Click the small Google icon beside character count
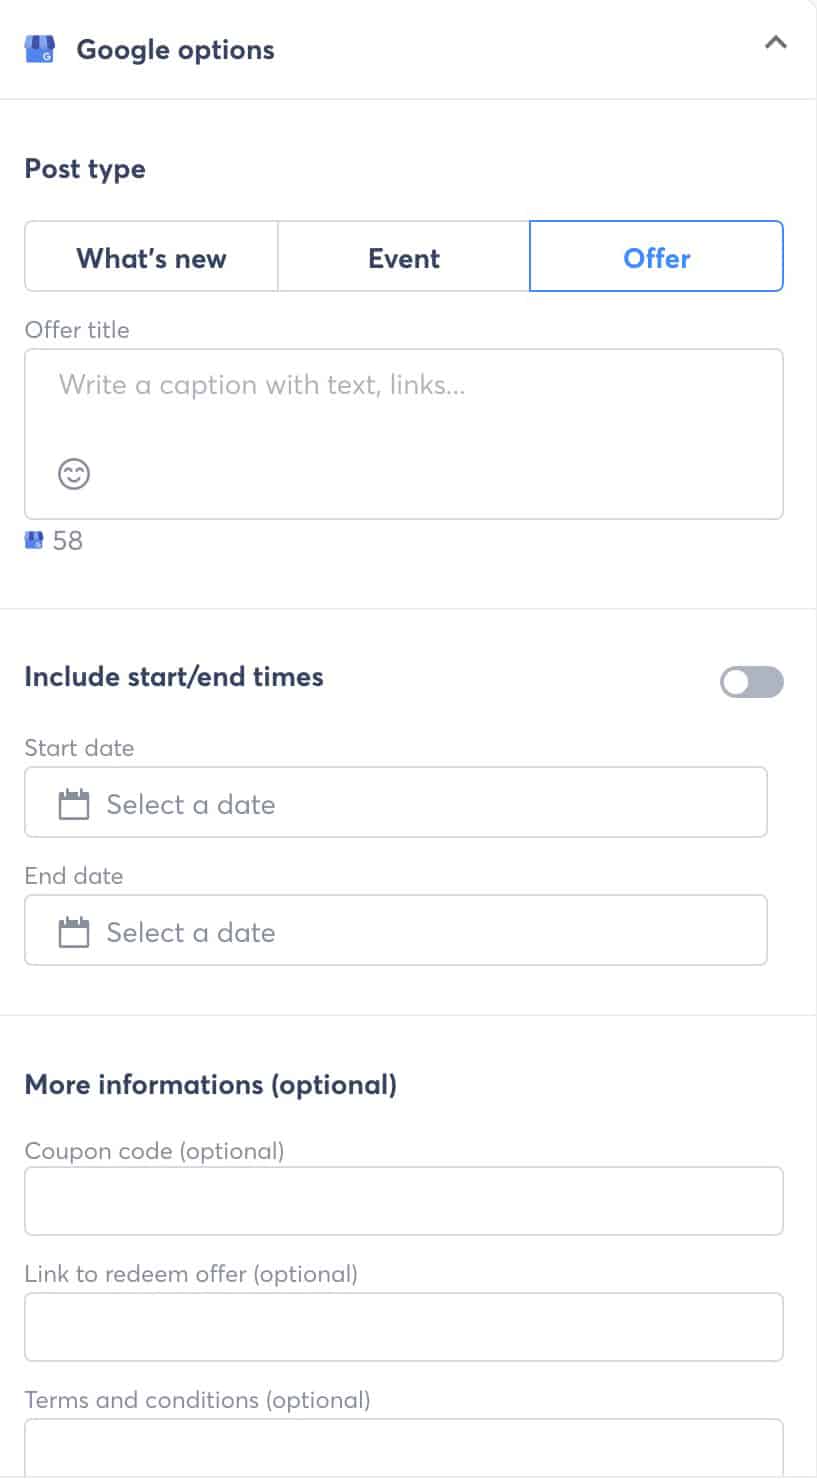The width and height of the screenshot is (817, 1483). pyautogui.click(x=34, y=541)
